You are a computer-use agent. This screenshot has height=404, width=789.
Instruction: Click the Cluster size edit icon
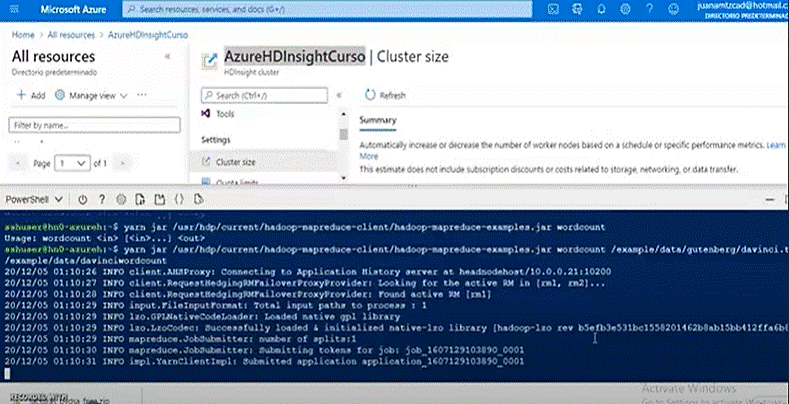pyautogui.click(x=205, y=162)
